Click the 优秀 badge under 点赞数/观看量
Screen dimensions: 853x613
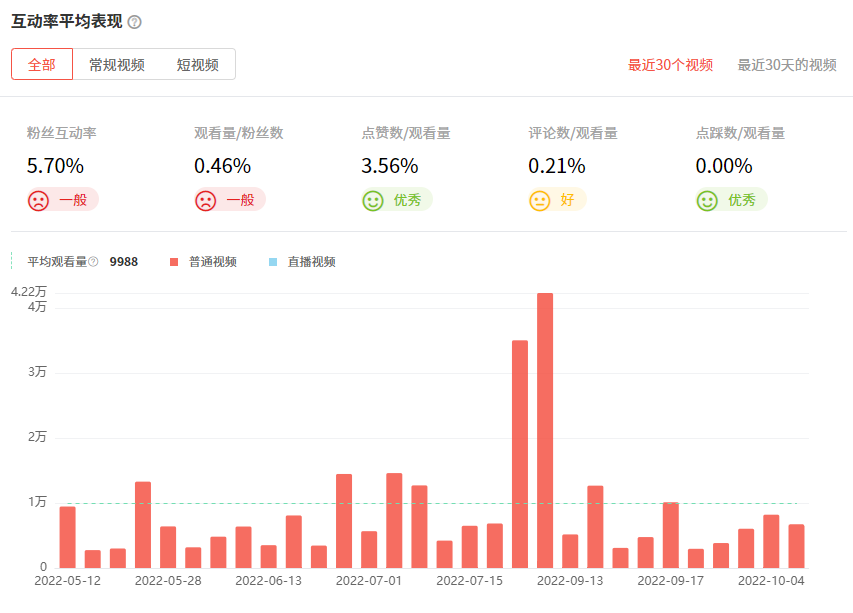coord(407,200)
